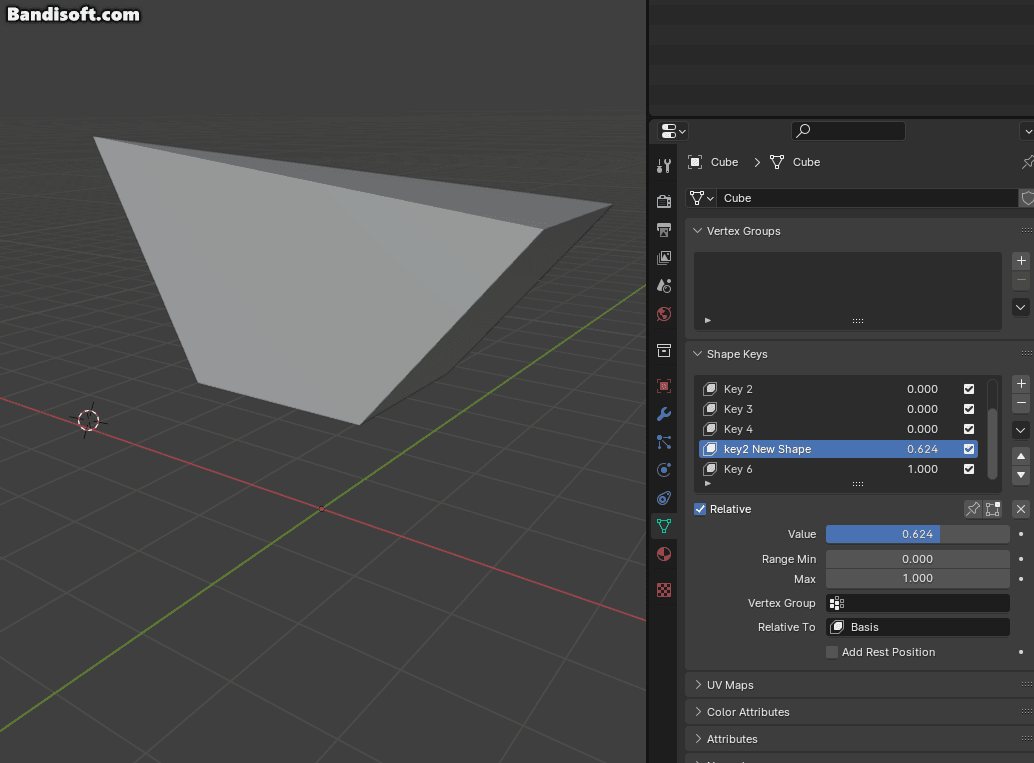Click the Cube mesh icon in breadcrumb

777,162
